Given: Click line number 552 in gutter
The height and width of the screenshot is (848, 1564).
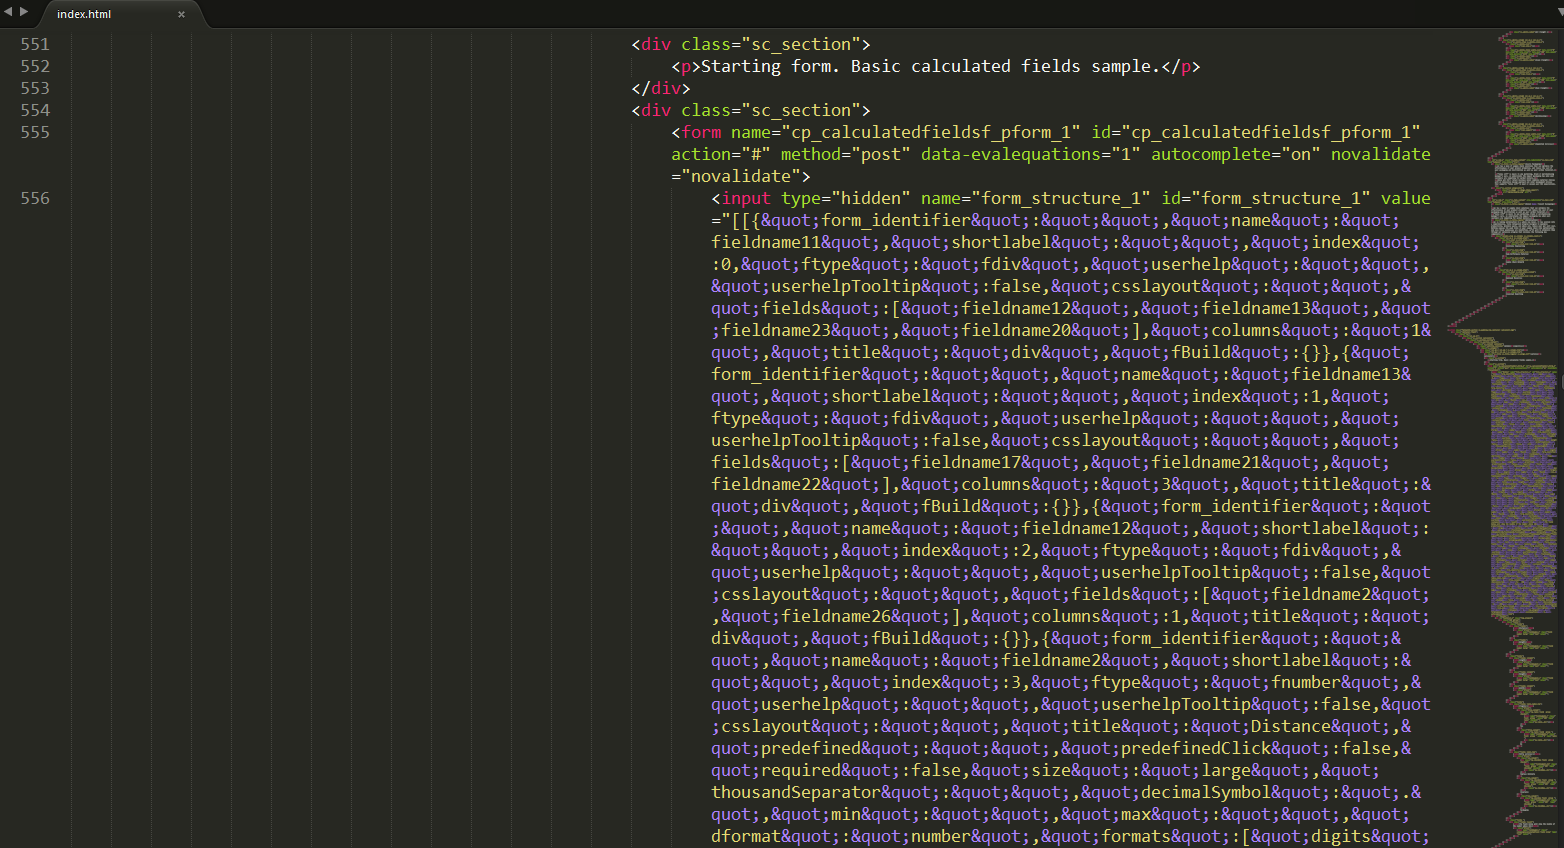Looking at the screenshot, I should tap(35, 66).
